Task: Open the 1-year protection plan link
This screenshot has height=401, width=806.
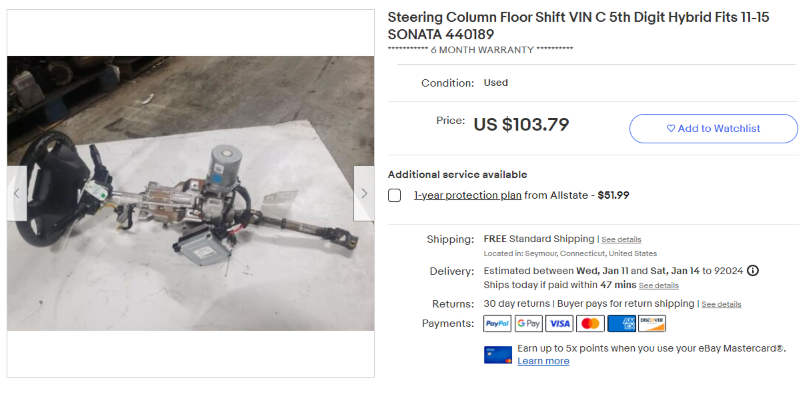Action: (x=467, y=195)
